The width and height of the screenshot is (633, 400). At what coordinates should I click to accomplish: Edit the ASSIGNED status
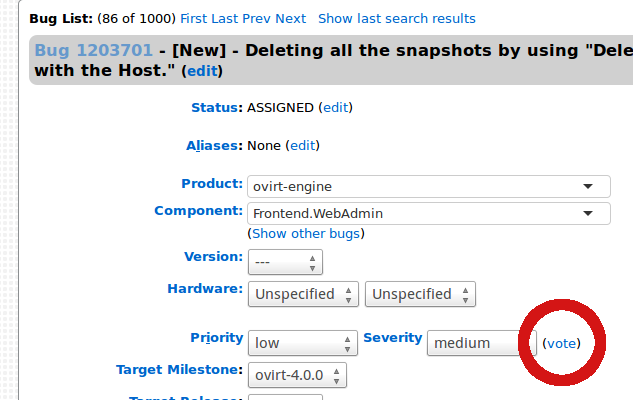(x=336, y=107)
